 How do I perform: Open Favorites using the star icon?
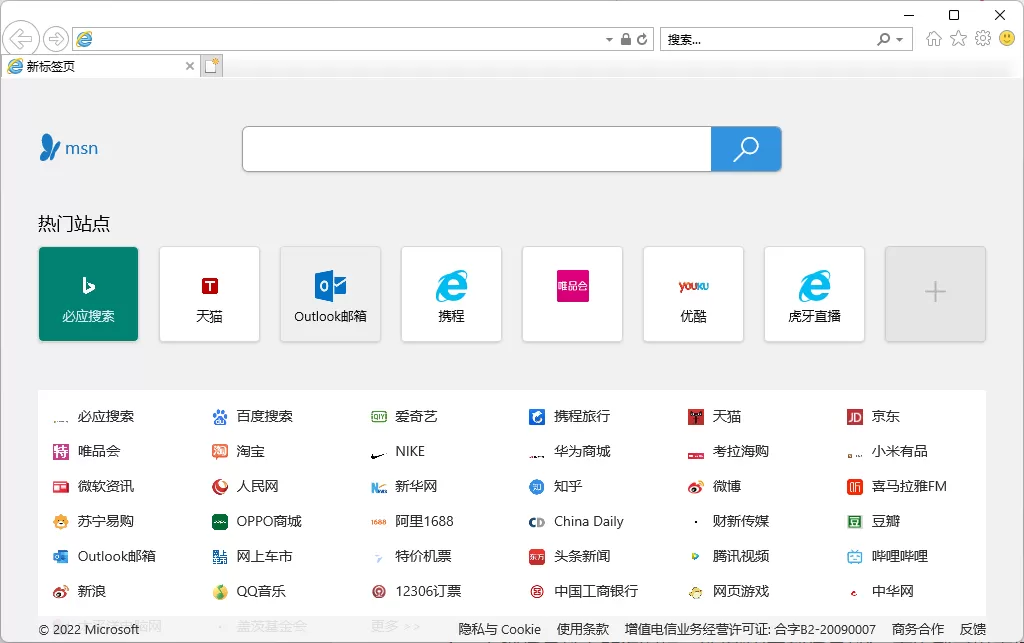(x=958, y=38)
